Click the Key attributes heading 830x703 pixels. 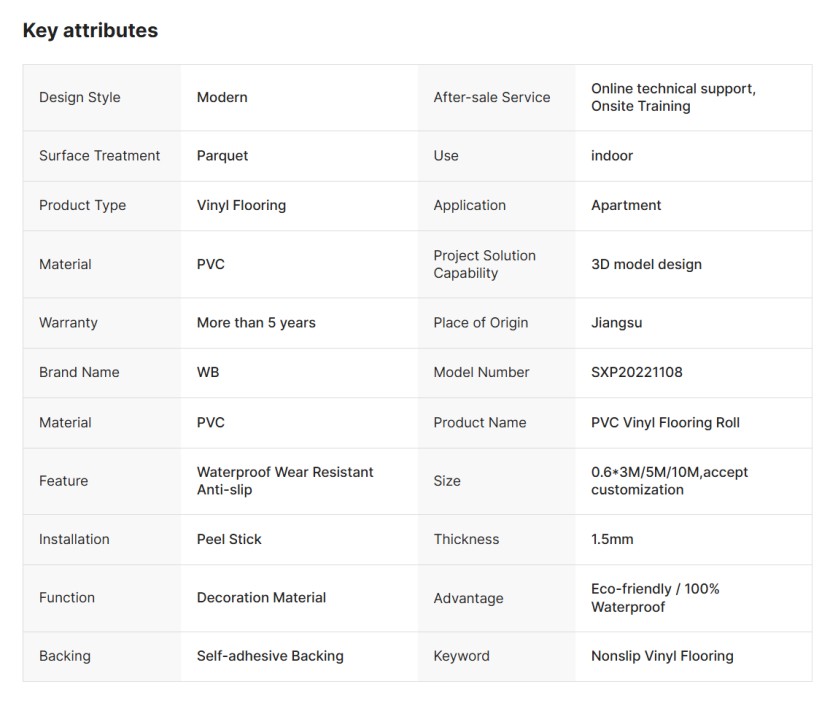90,30
